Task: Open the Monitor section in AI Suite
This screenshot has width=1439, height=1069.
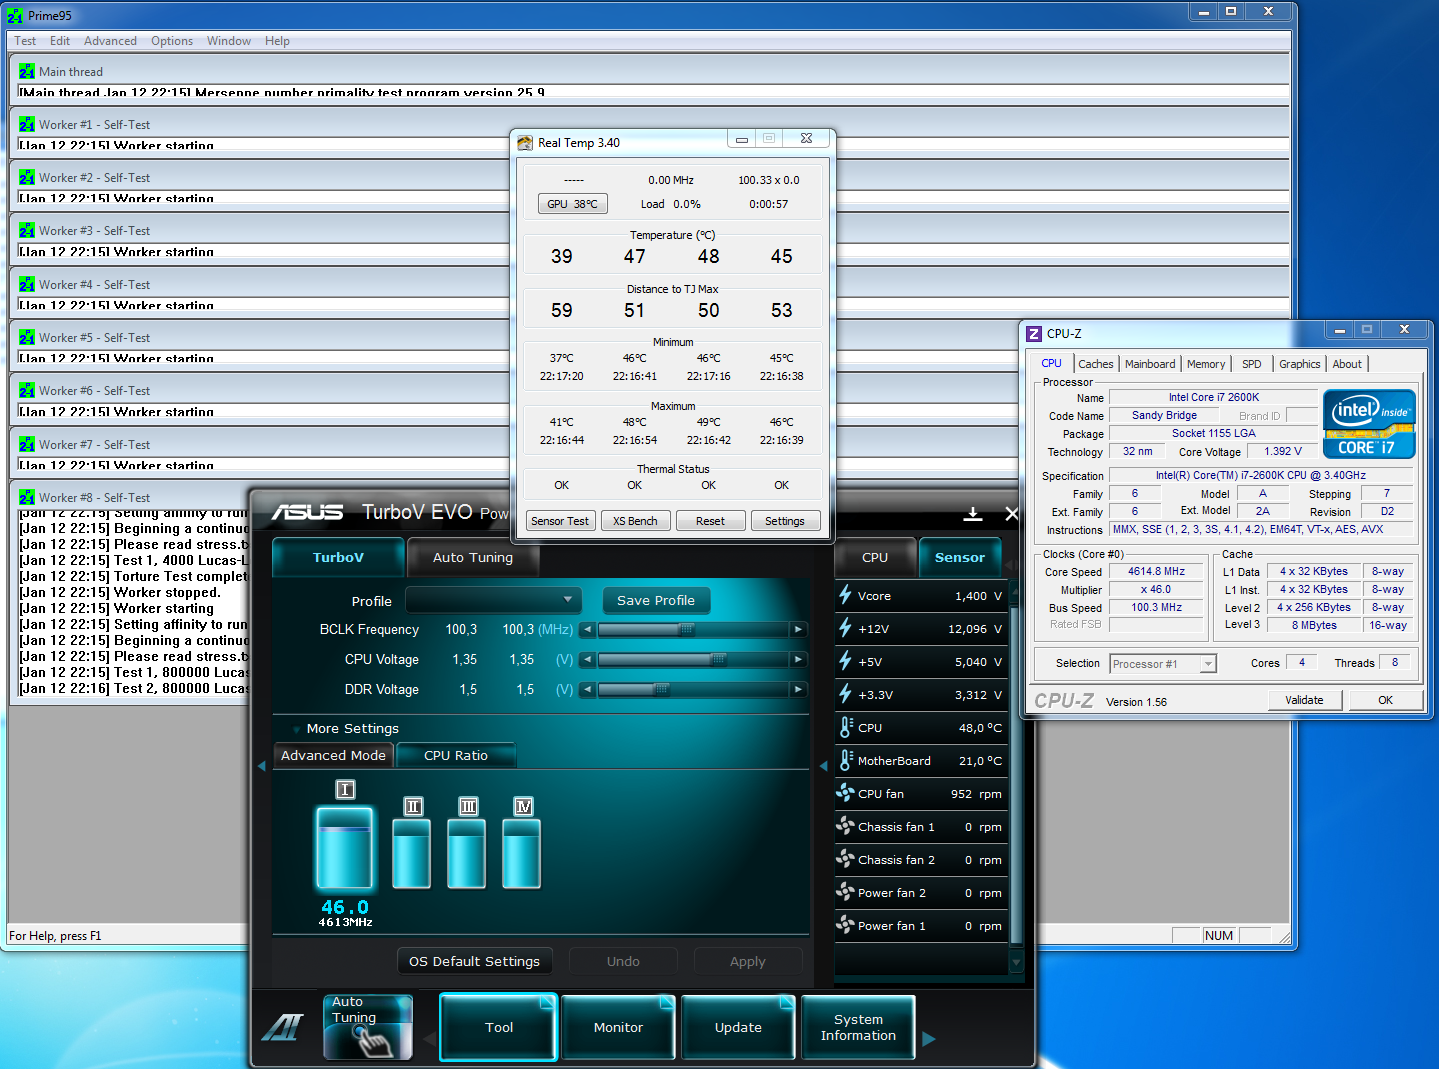Action: point(618,1027)
